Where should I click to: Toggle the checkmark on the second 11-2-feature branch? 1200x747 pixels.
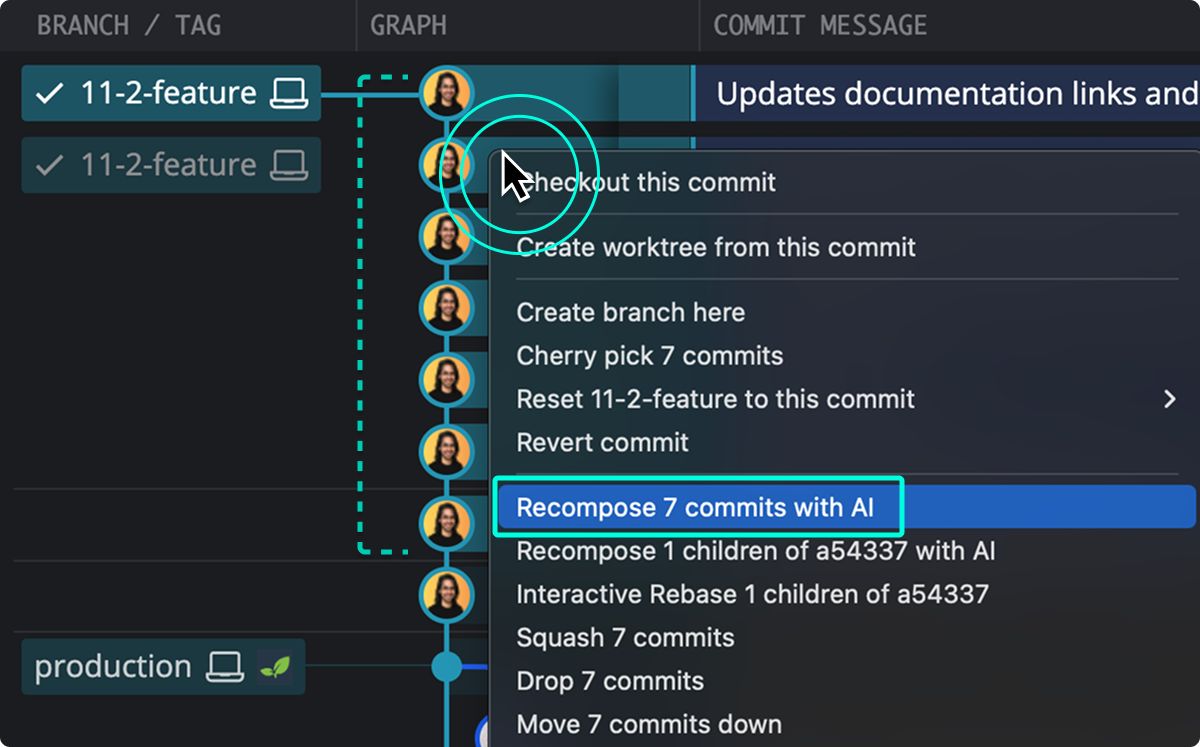point(51,165)
